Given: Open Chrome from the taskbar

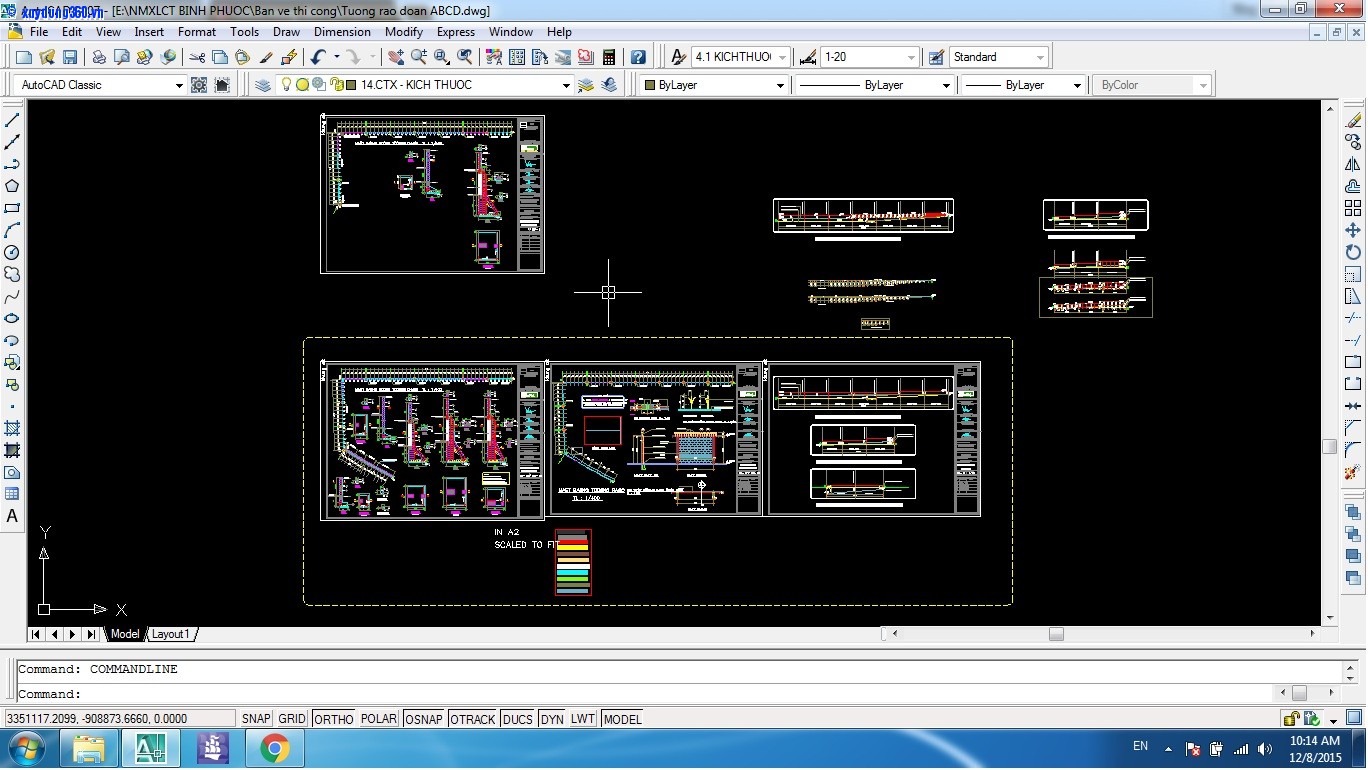Looking at the screenshot, I should coord(275,748).
